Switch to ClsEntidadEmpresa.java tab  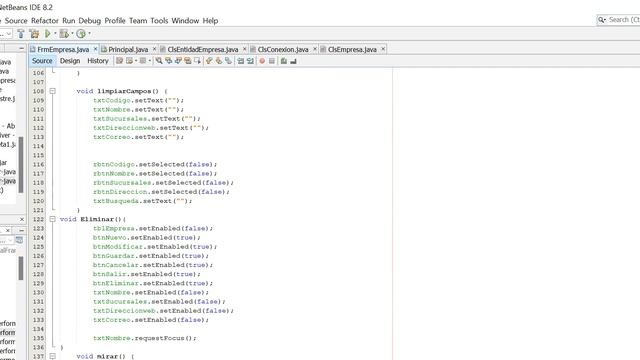click(x=202, y=49)
